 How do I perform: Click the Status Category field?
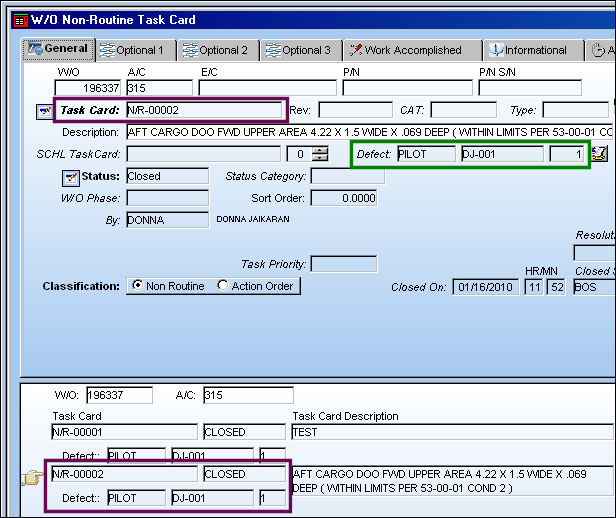[348, 176]
